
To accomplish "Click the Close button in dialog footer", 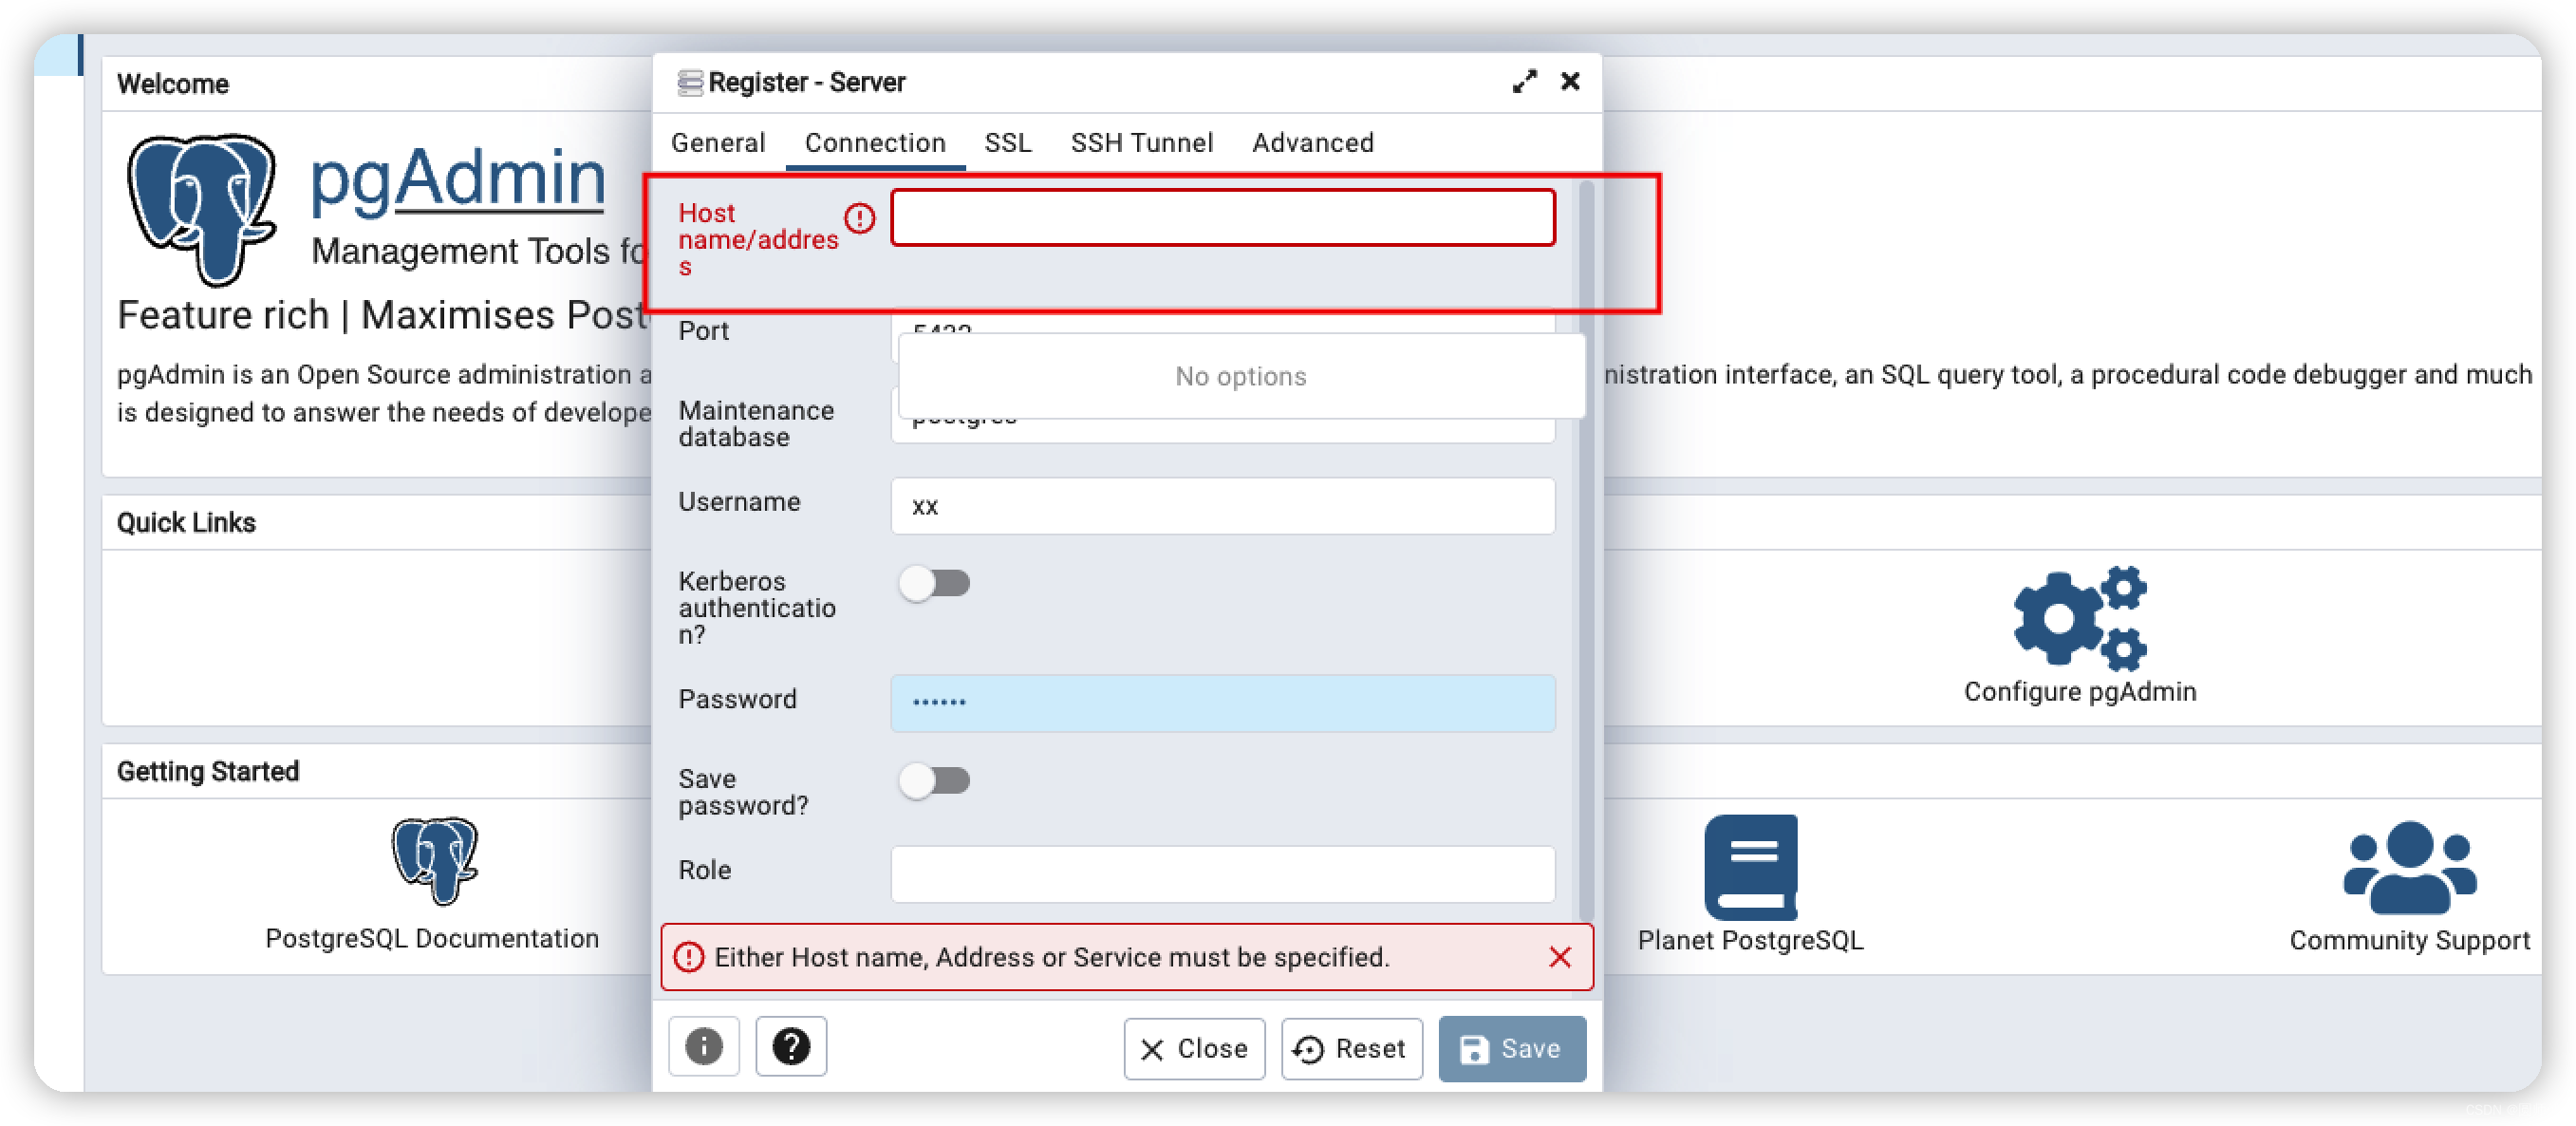I will (1194, 1048).
